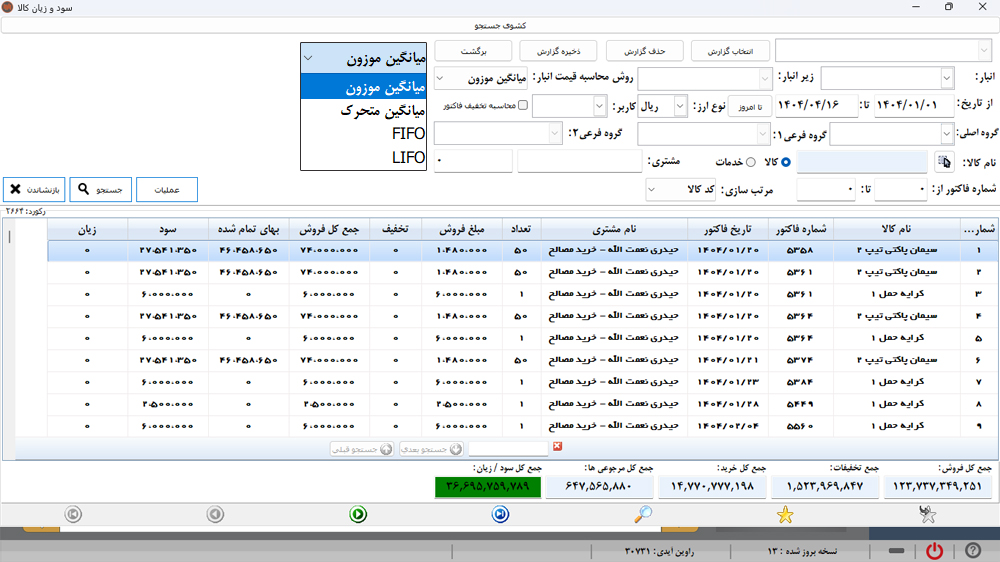Screen dimensions: 1000x562
Task: Click the magnifier icon in bottom toolbar
Action: click(x=644, y=514)
